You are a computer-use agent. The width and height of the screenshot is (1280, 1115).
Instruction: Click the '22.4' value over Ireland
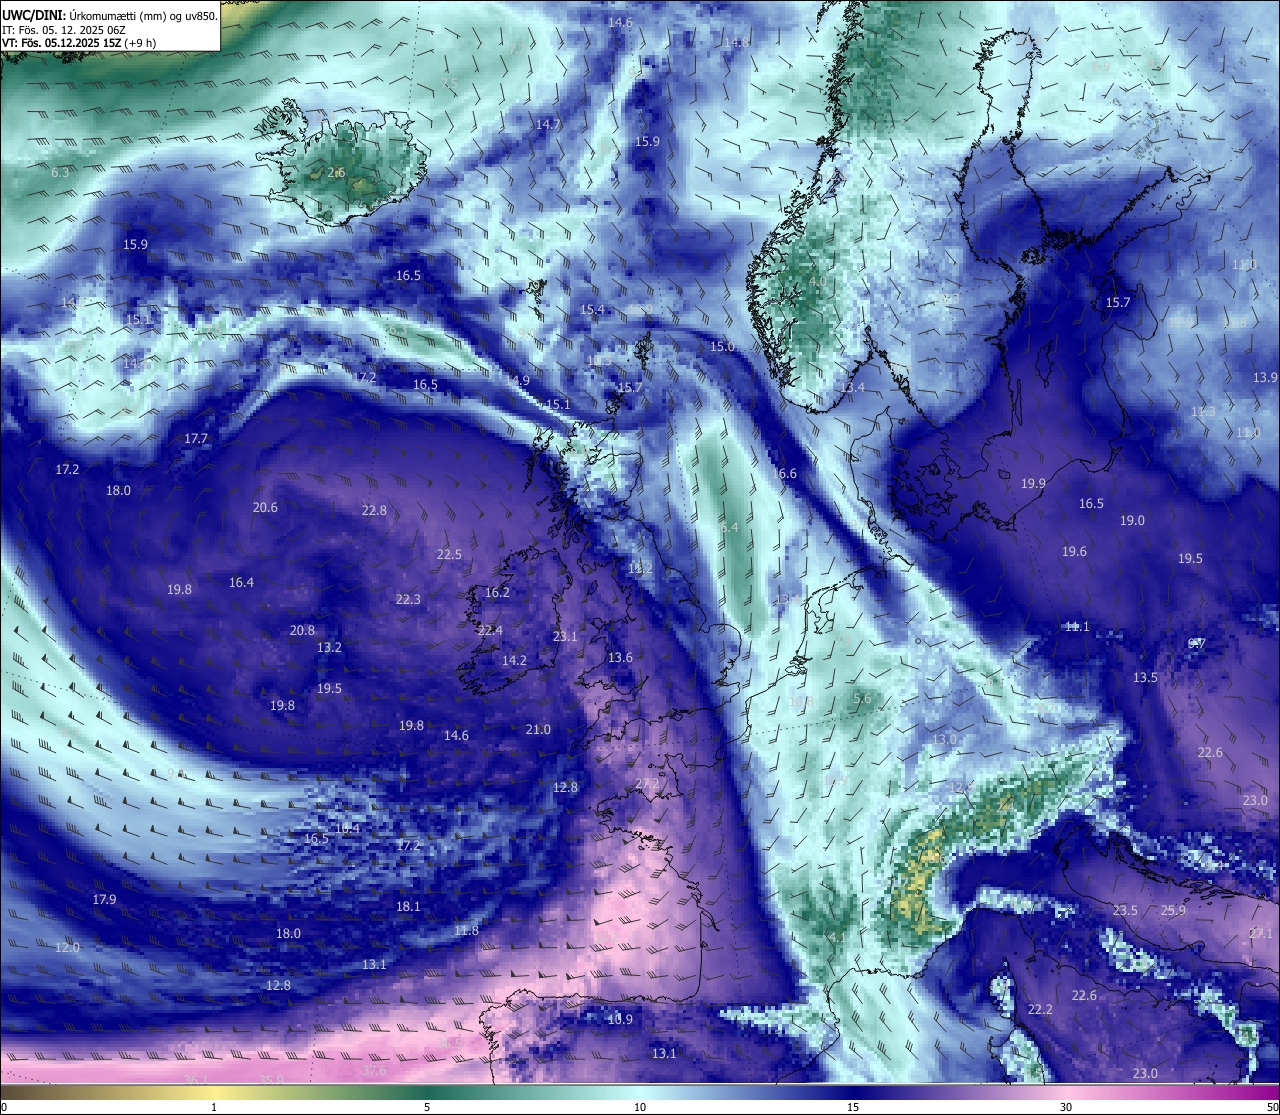490,631
